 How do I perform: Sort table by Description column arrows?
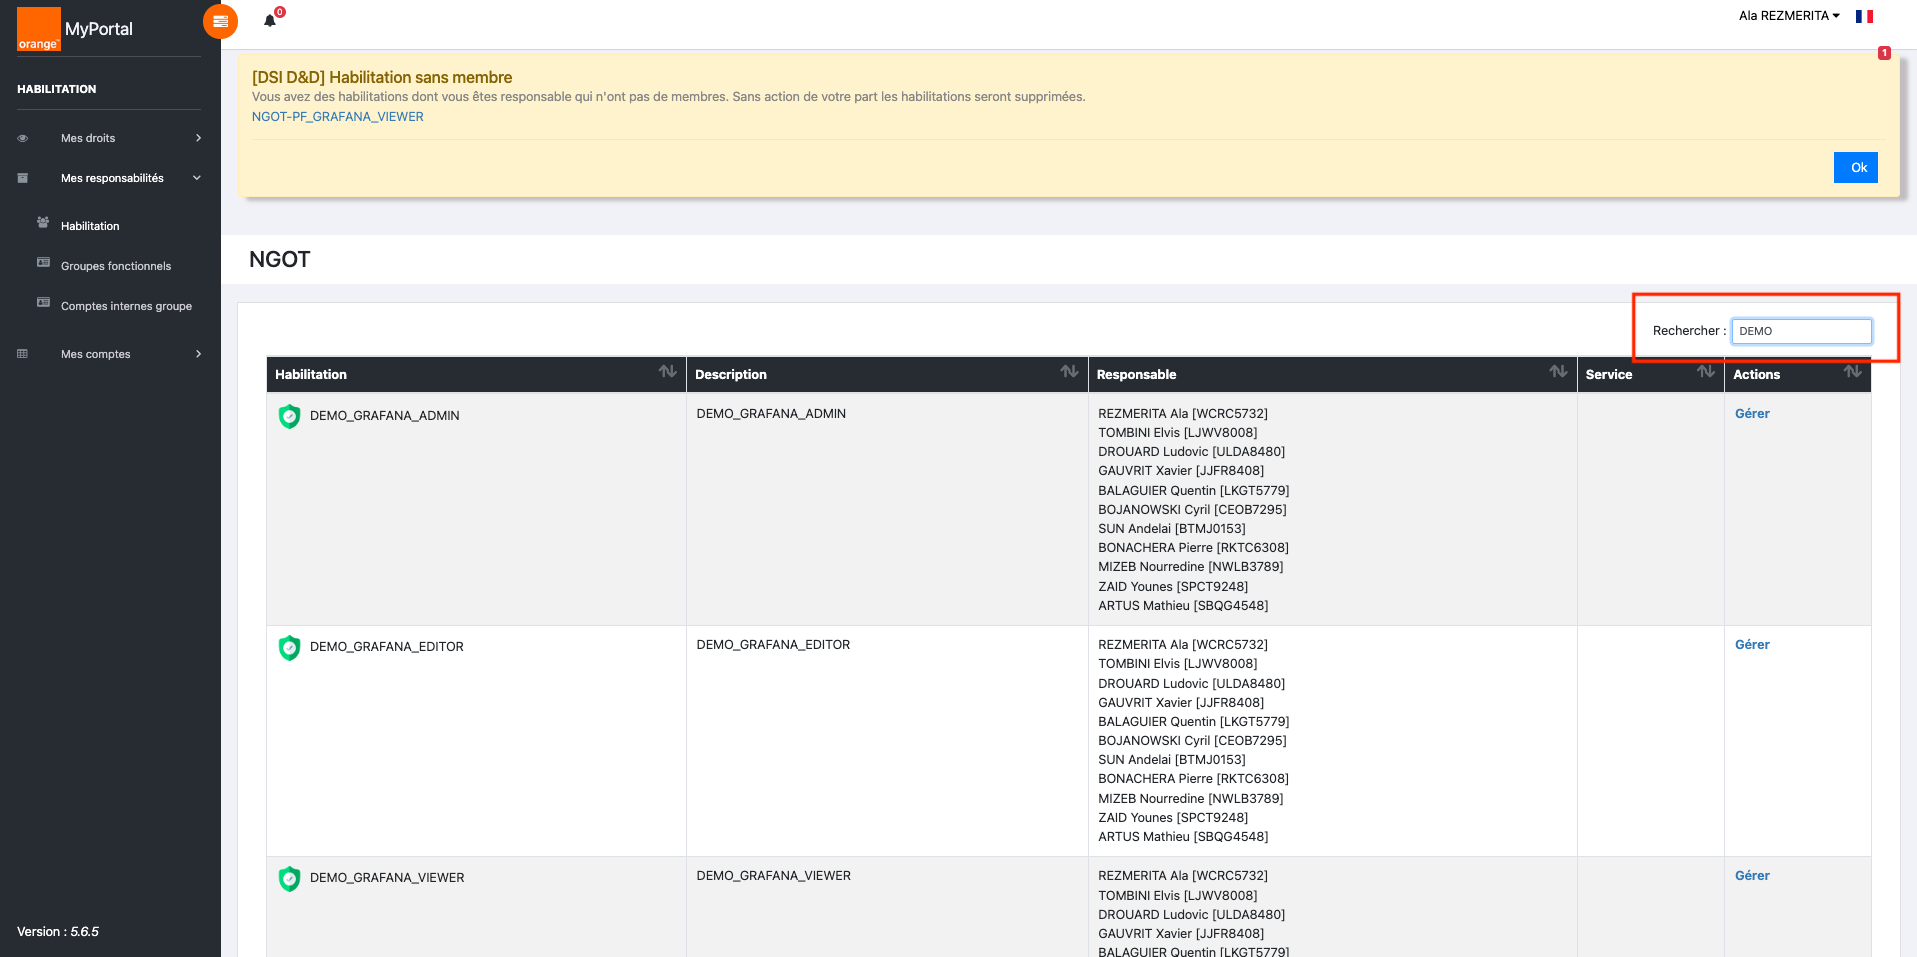coord(1069,372)
